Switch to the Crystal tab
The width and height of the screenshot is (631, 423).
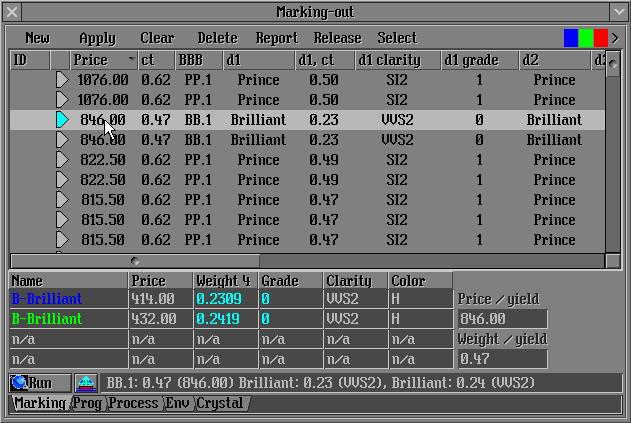coord(219,403)
